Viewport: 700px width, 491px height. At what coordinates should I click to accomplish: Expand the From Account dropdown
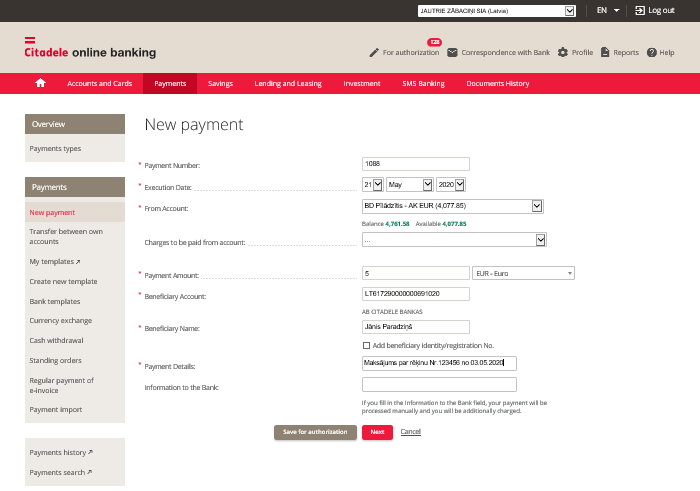(536, 206)
